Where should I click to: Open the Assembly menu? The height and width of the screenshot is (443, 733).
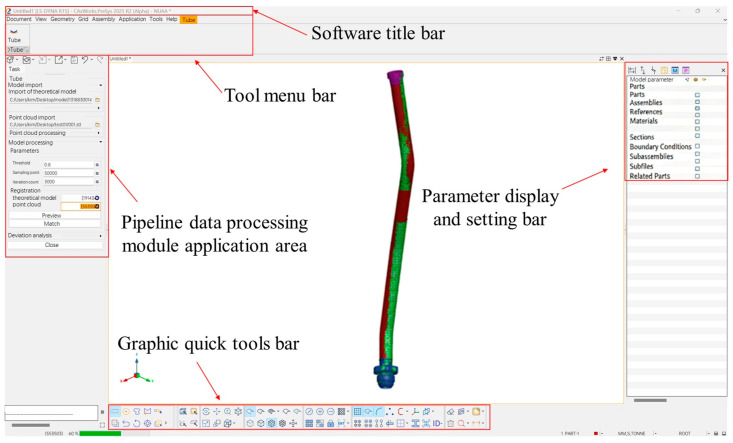click(103, 19)
